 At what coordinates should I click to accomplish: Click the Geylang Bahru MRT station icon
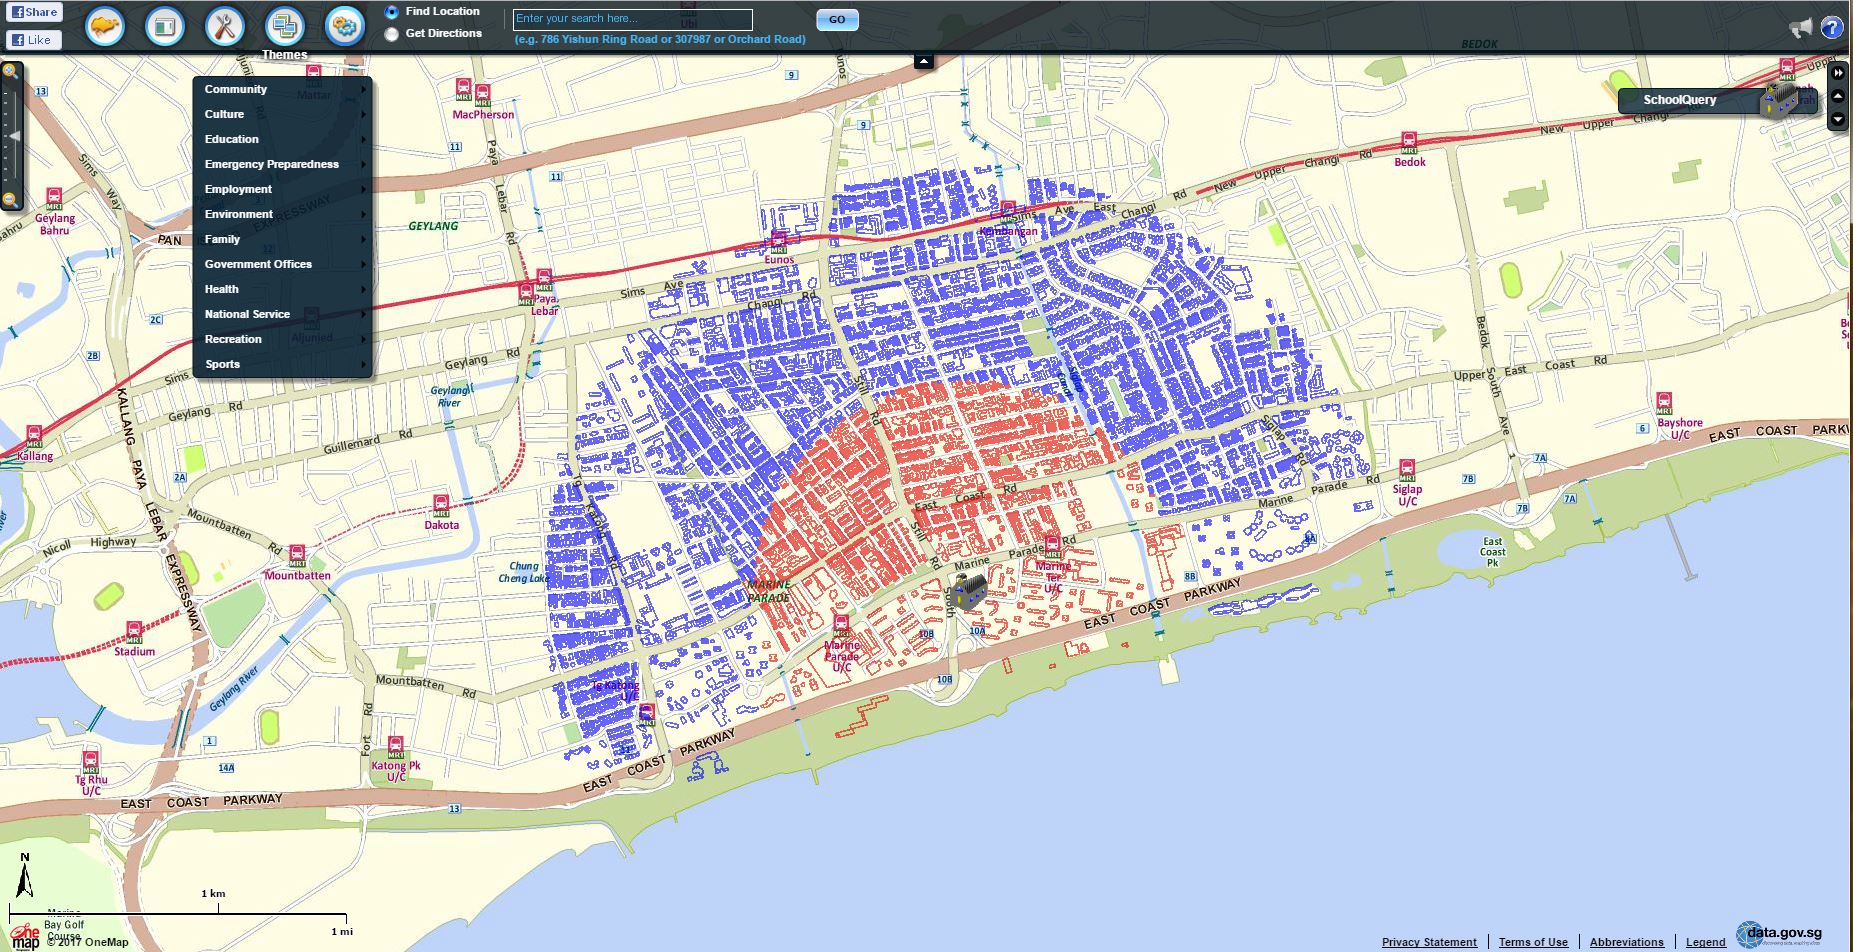pos(54,199)
